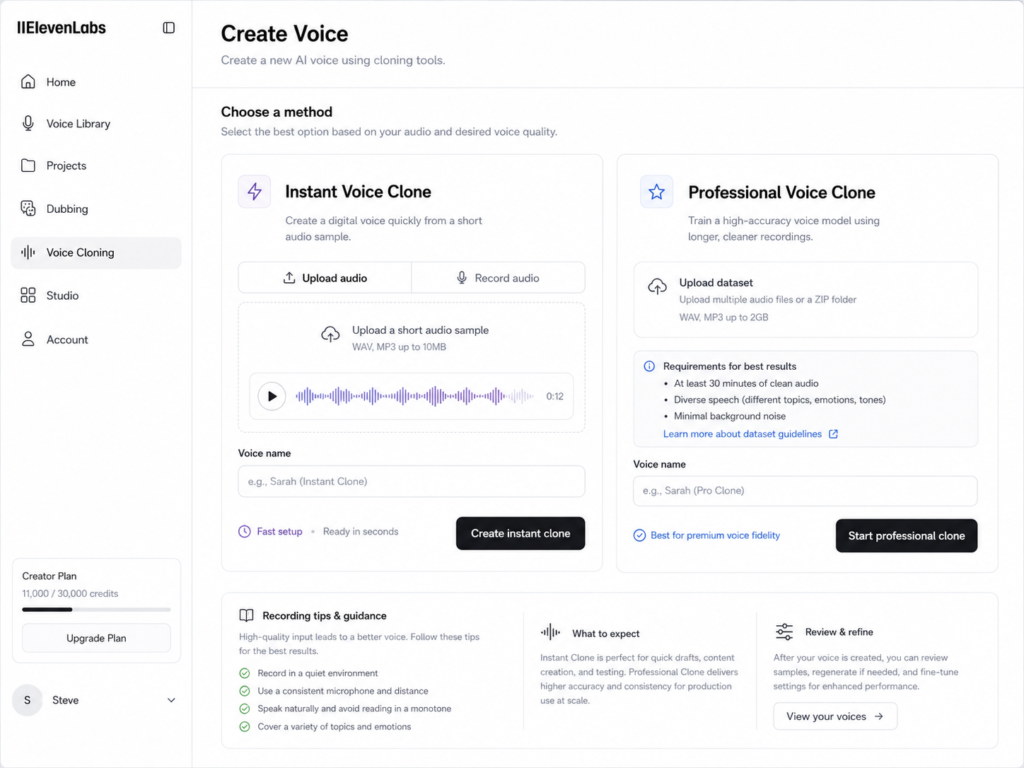Viewport: 1024px width, 768px height.
Task: Click the Professional Voice Clone star icon
Action: tap(656, 191)
